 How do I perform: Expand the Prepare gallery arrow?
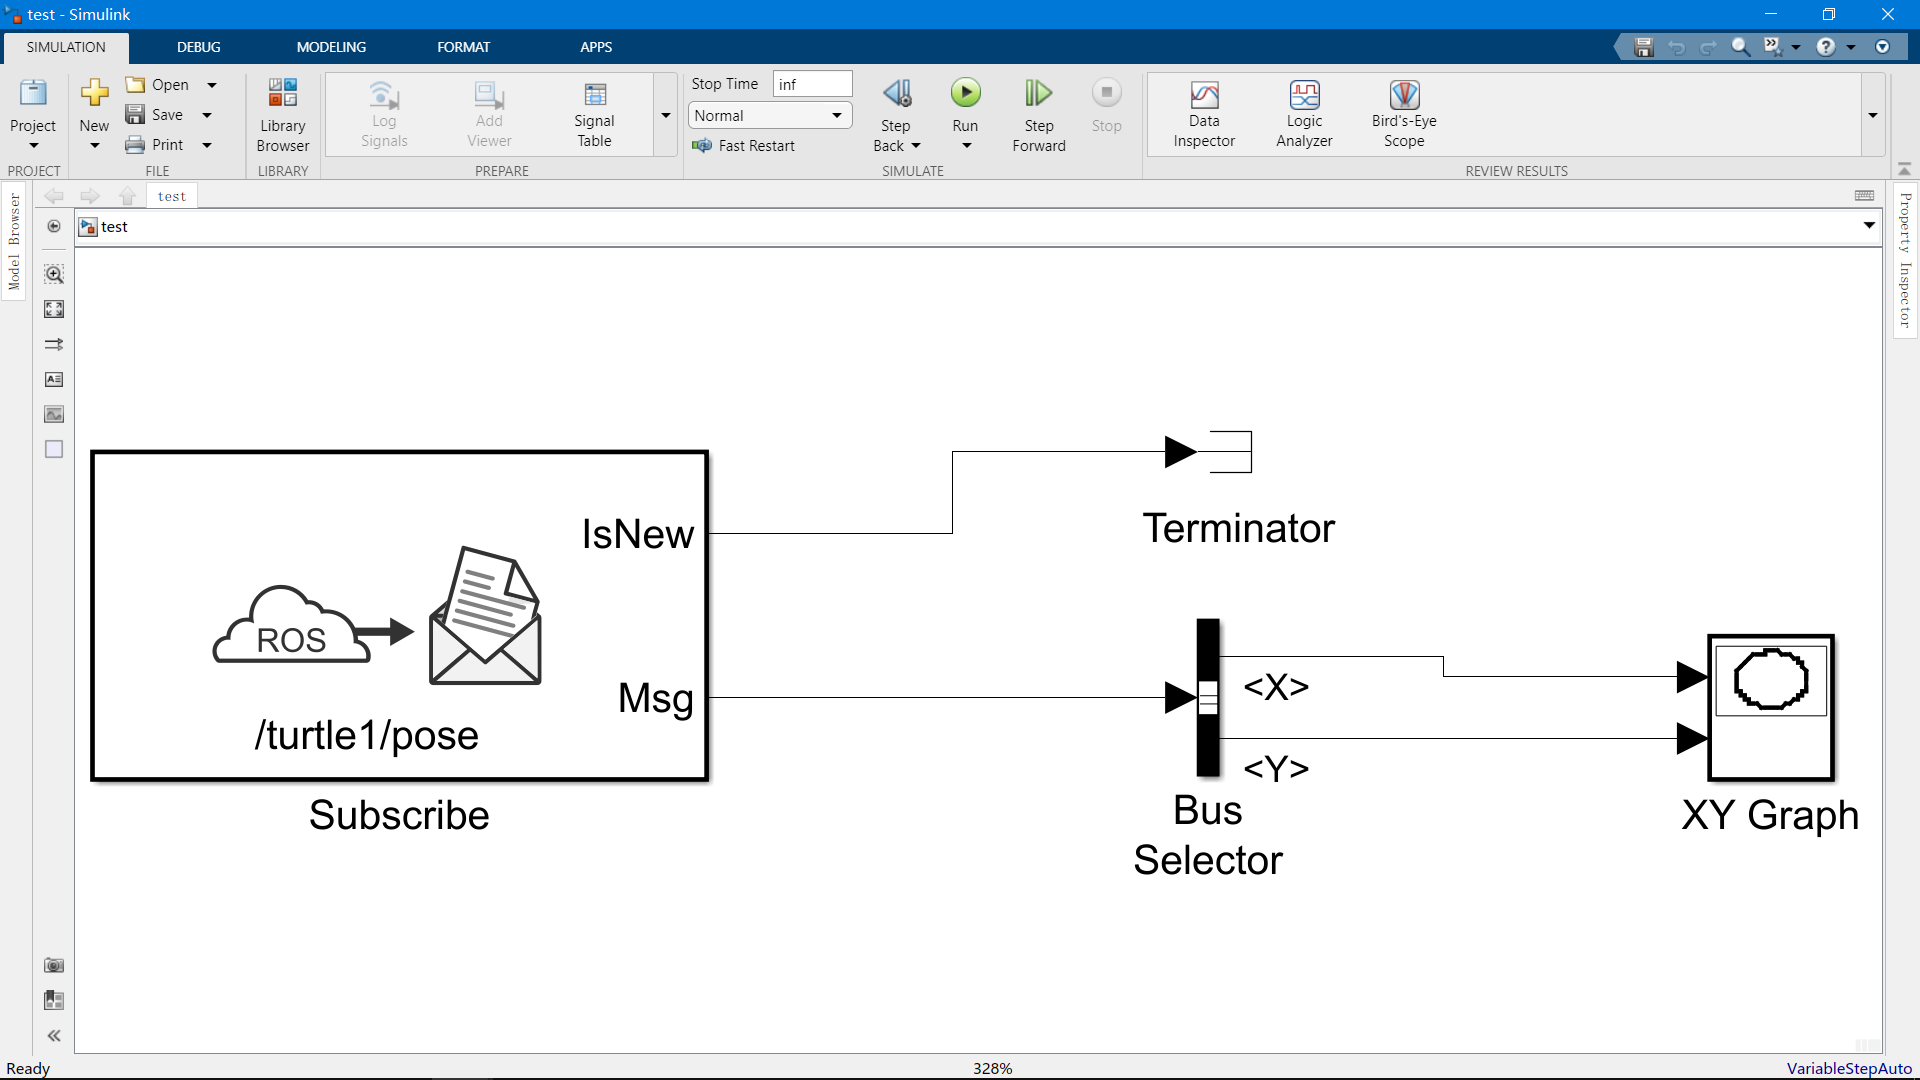coord(666,116)
